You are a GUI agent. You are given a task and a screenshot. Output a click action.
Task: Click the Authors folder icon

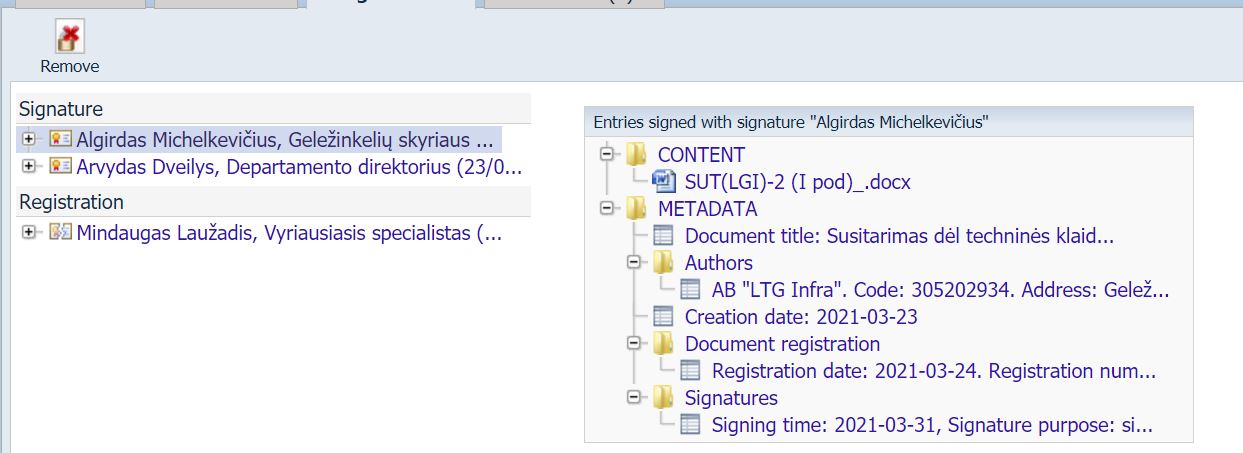click(663, 263)
